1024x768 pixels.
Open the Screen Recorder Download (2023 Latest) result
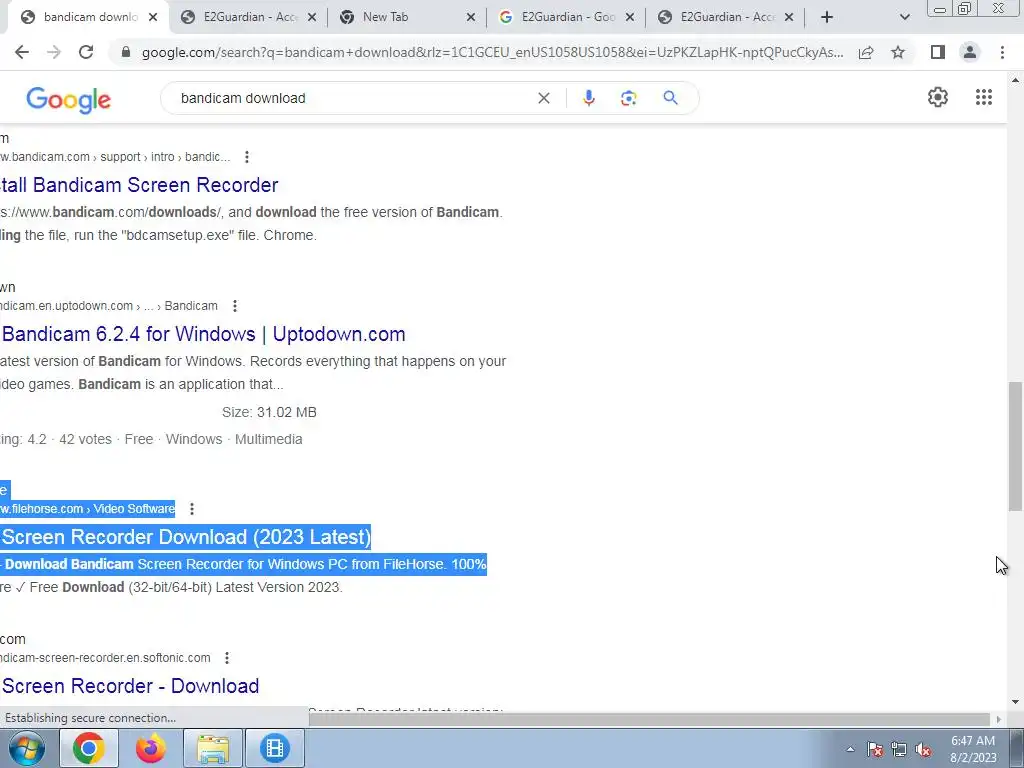[185, 537]
